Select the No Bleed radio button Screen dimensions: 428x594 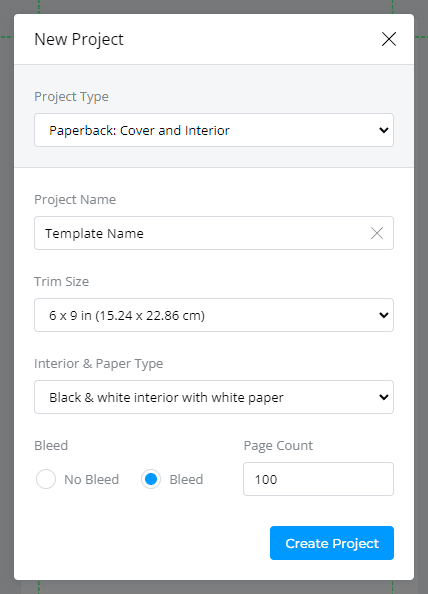pyautogui.click(x=46, y=479)
